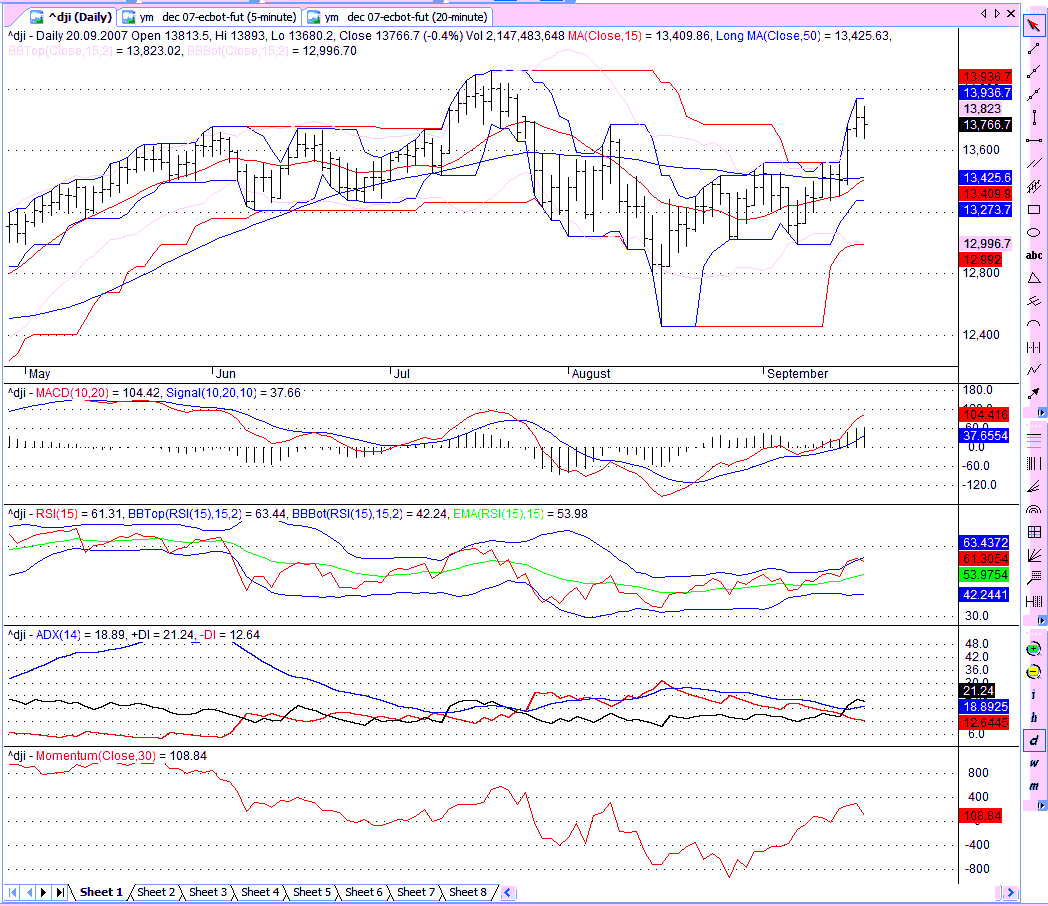
Task: Select the Gann square tool
Action: point(1034,532)
